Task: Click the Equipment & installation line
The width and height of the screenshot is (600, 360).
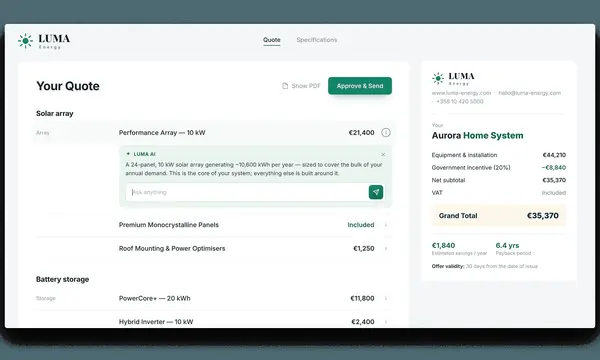Action: (x=499, y=155)
